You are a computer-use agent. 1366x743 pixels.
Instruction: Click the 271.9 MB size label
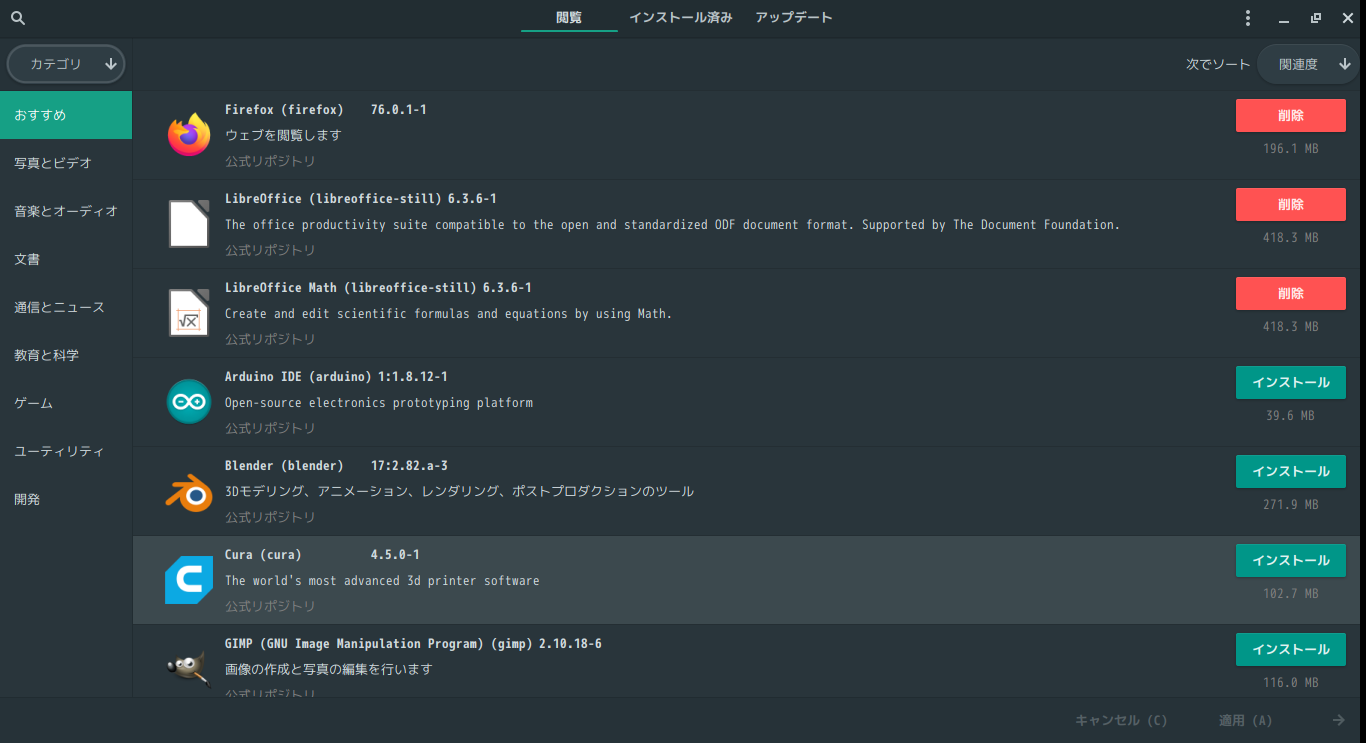point(1291,504)
